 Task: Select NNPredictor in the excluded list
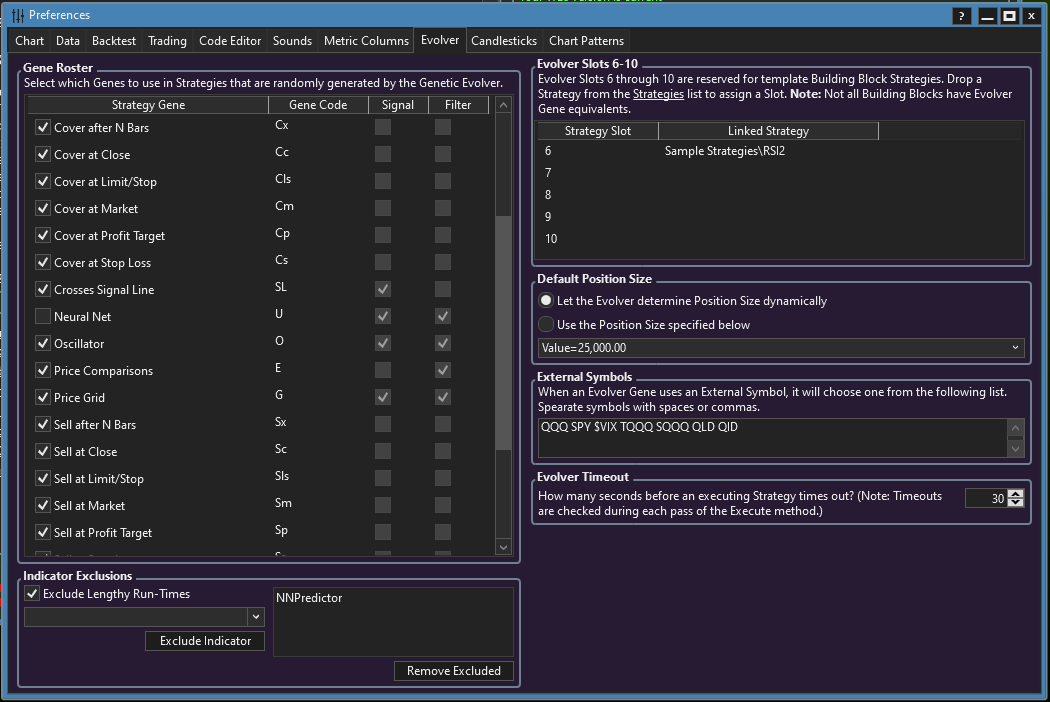[309, 598]
